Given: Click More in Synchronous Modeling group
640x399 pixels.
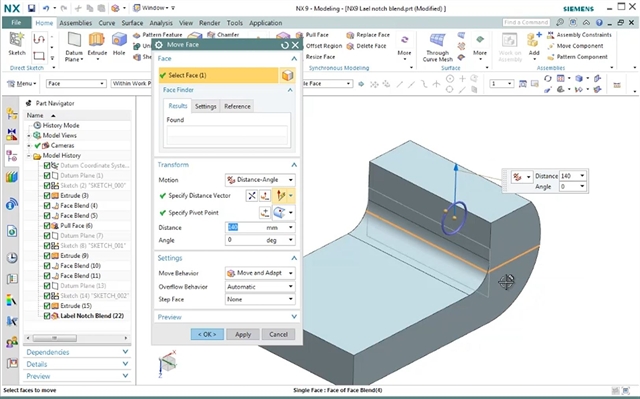Looking at the screenshot, I should 404,46.
